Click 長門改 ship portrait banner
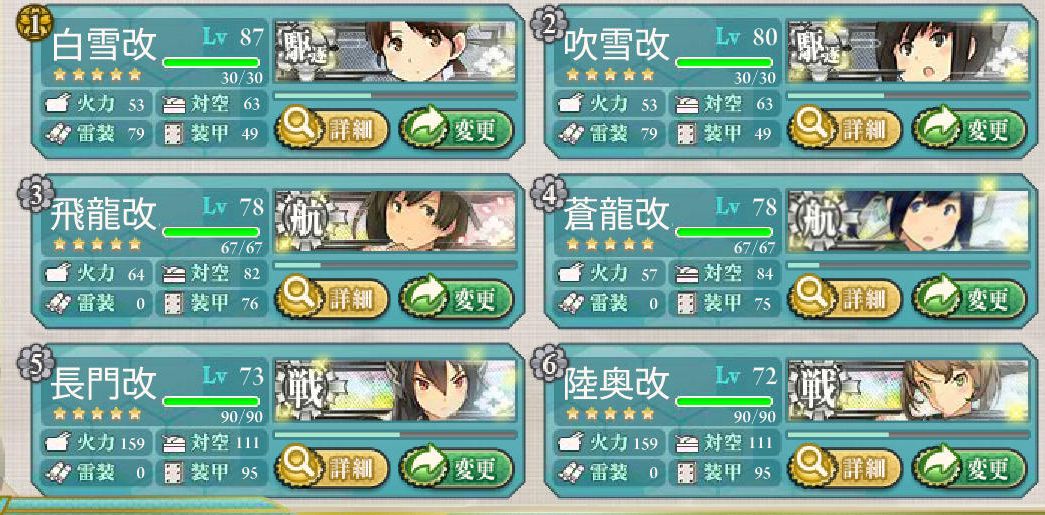 pos(395,390)
